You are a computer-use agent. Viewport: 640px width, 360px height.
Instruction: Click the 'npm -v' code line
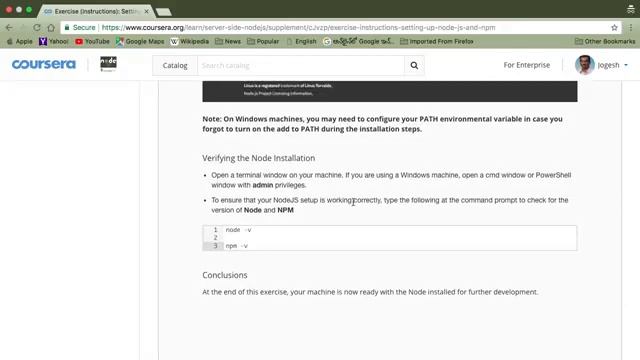(x=237, y=246)
